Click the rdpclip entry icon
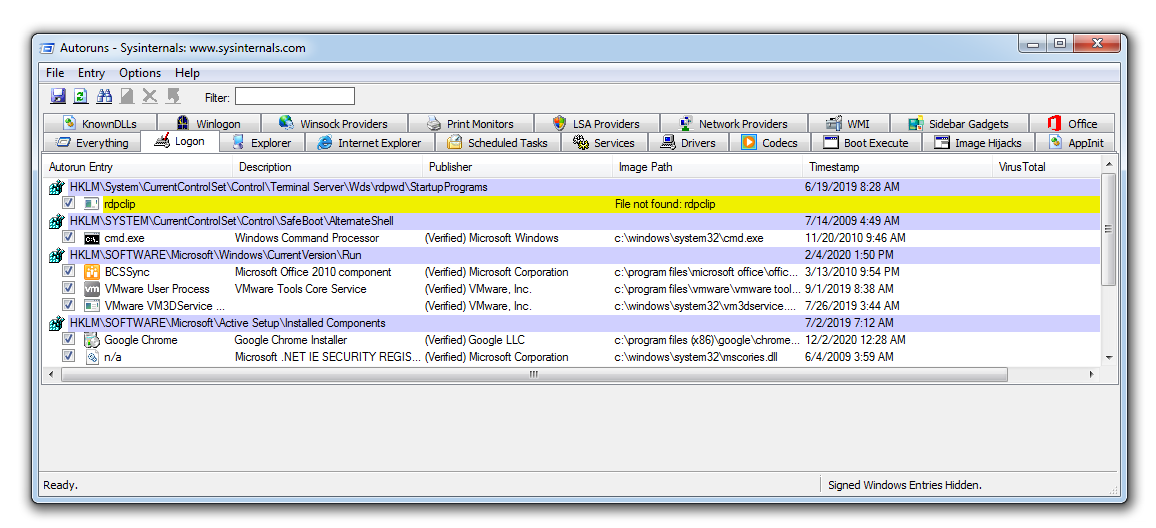Image resolution: width=1156 pixels, height=528 pixels. tap(91, 204)
